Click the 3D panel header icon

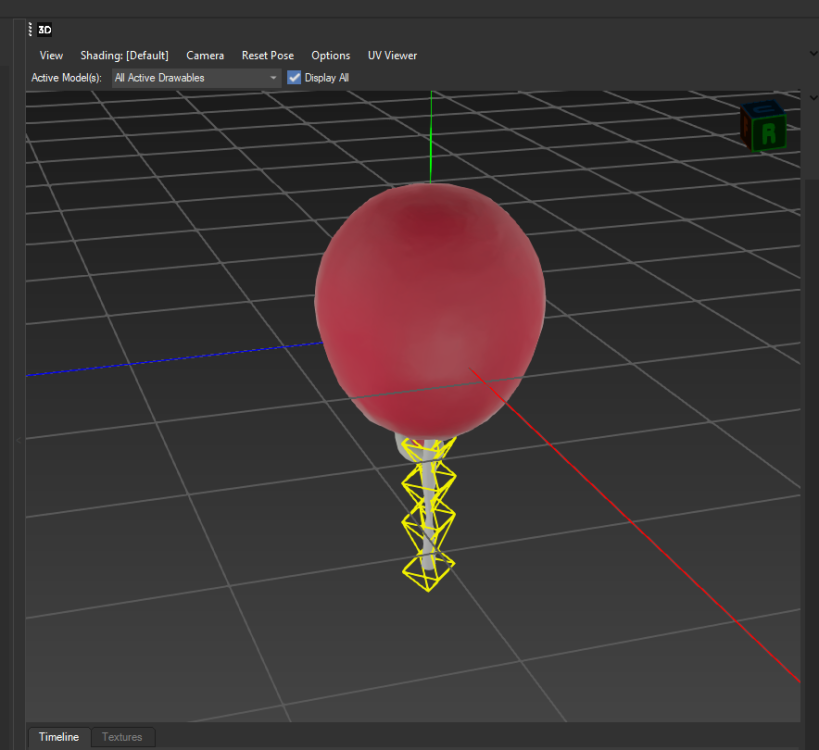point(45,30)
